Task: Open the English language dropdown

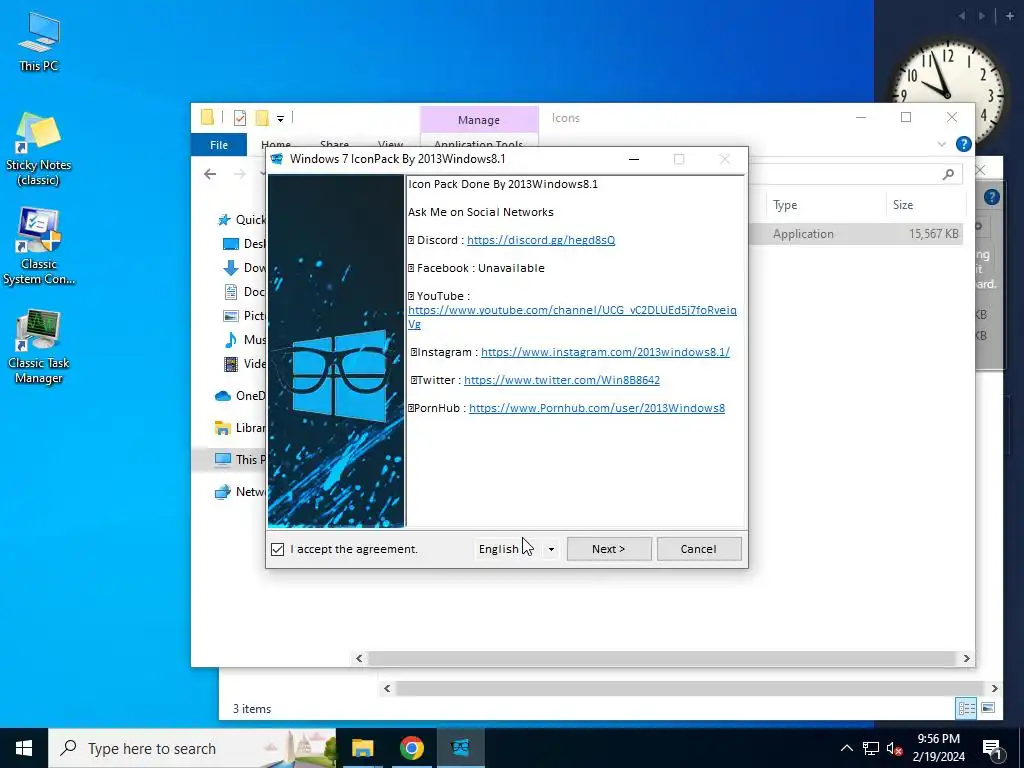Action: click(x=517, y=549)
